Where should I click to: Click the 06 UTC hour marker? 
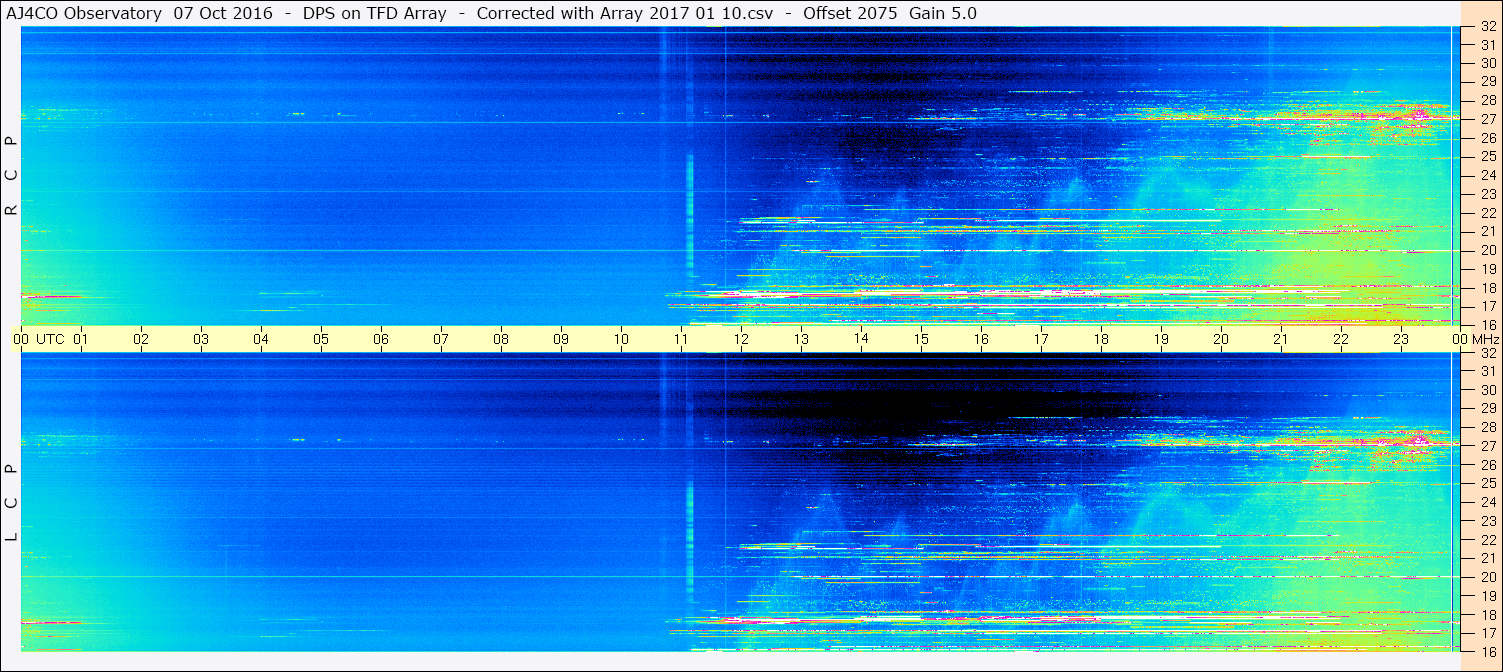click(x=381, y=339)
